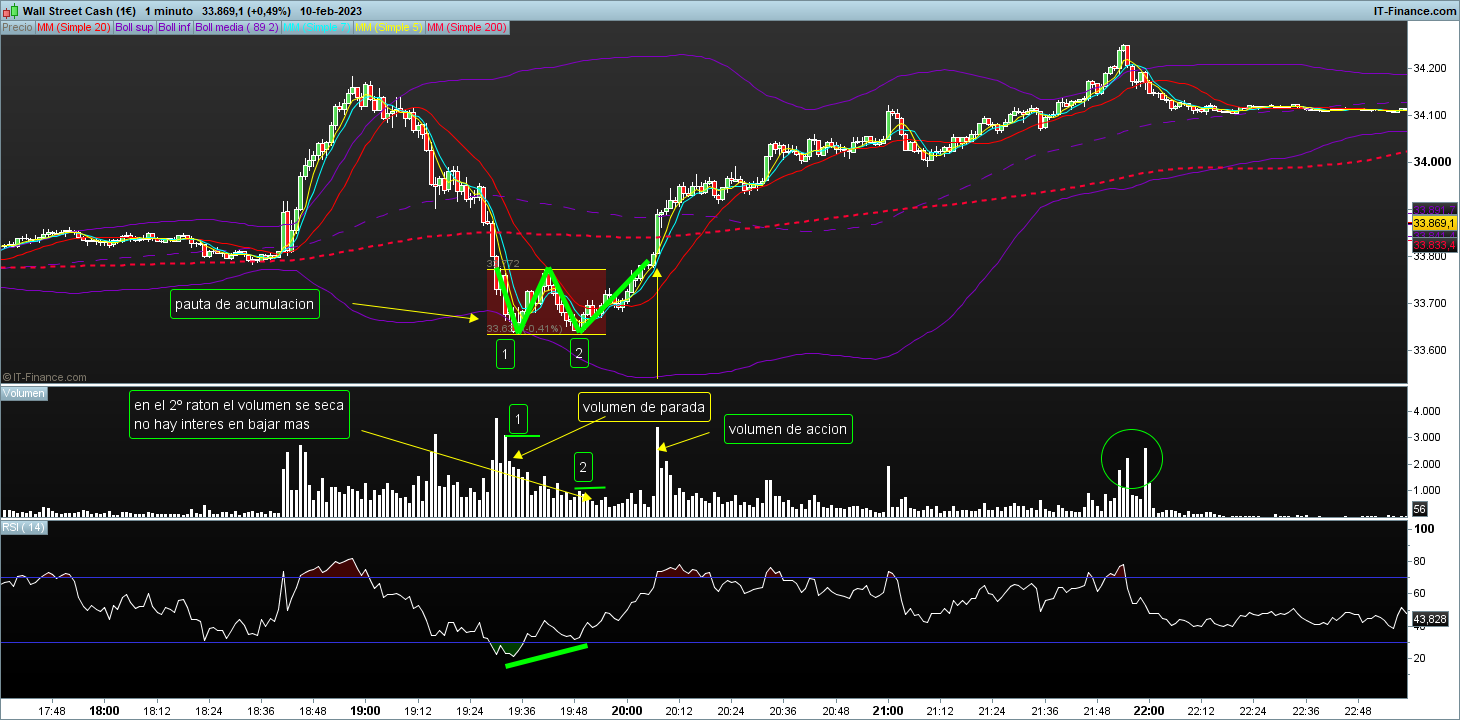Click the 33.600 price axis label
Screen dimensions: 1460x720
1430,350
